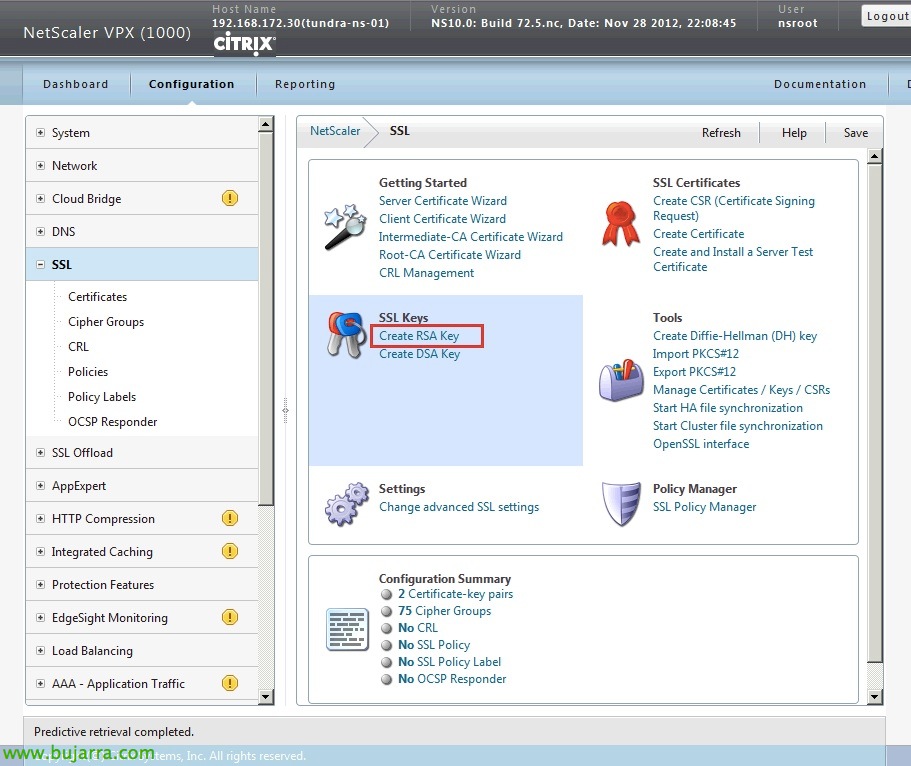Open the Root-CA Certificate Wizard
The height and width of the screenshot is (766, 911).
point(450,255)
